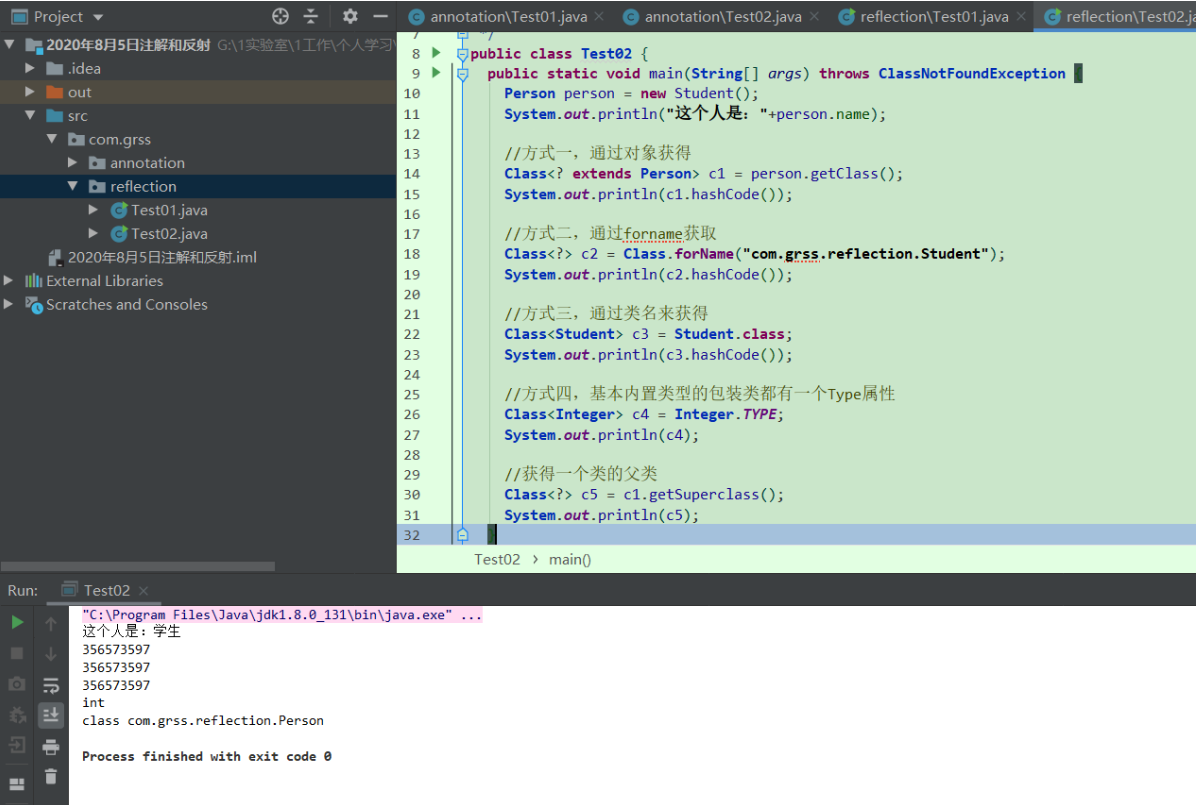Expand the .idea folder

pyautogui.click(x=30, y=68)
